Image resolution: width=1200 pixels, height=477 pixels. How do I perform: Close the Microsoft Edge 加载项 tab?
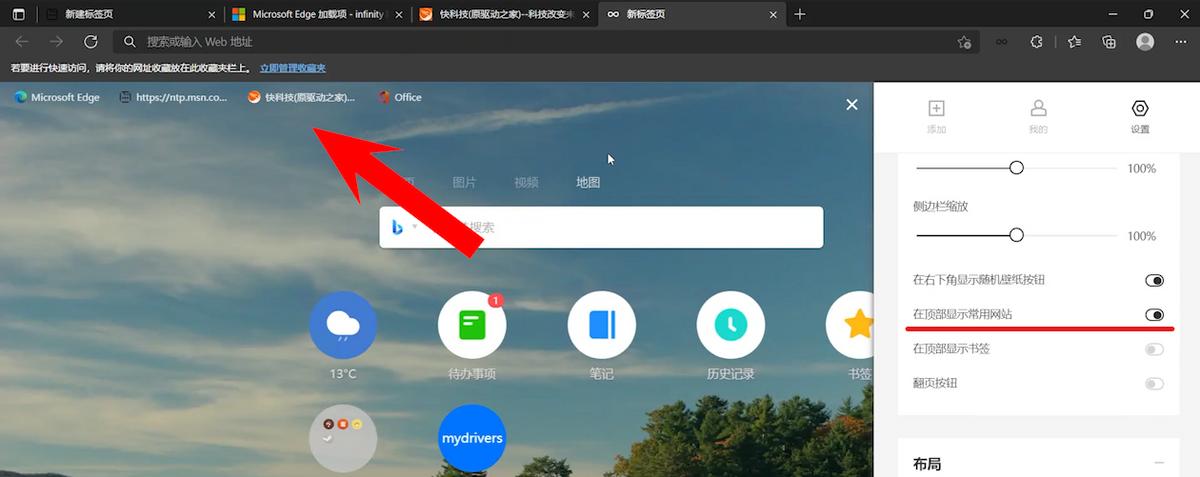click(397, 14)
